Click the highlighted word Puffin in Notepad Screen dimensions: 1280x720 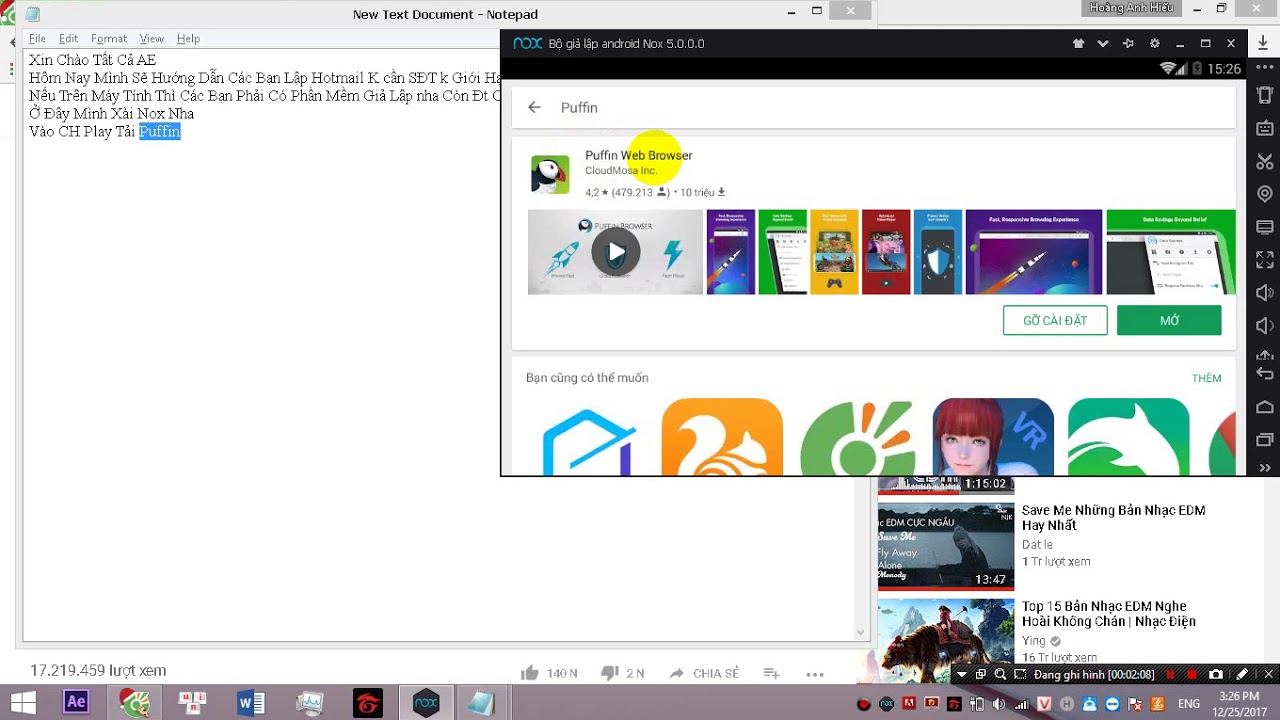tap(160, 132)
